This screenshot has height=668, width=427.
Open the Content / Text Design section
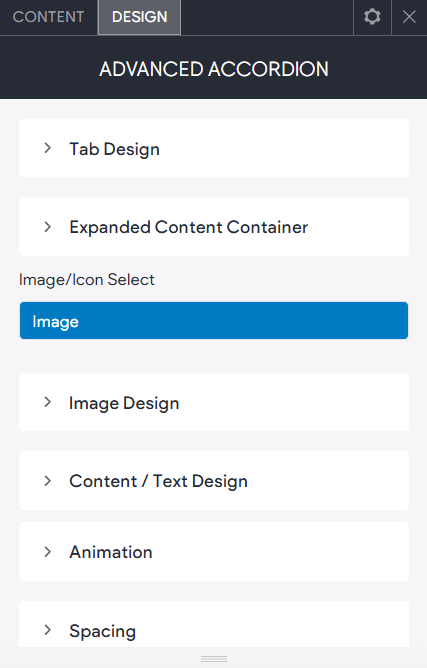click(x=214, y=481)
